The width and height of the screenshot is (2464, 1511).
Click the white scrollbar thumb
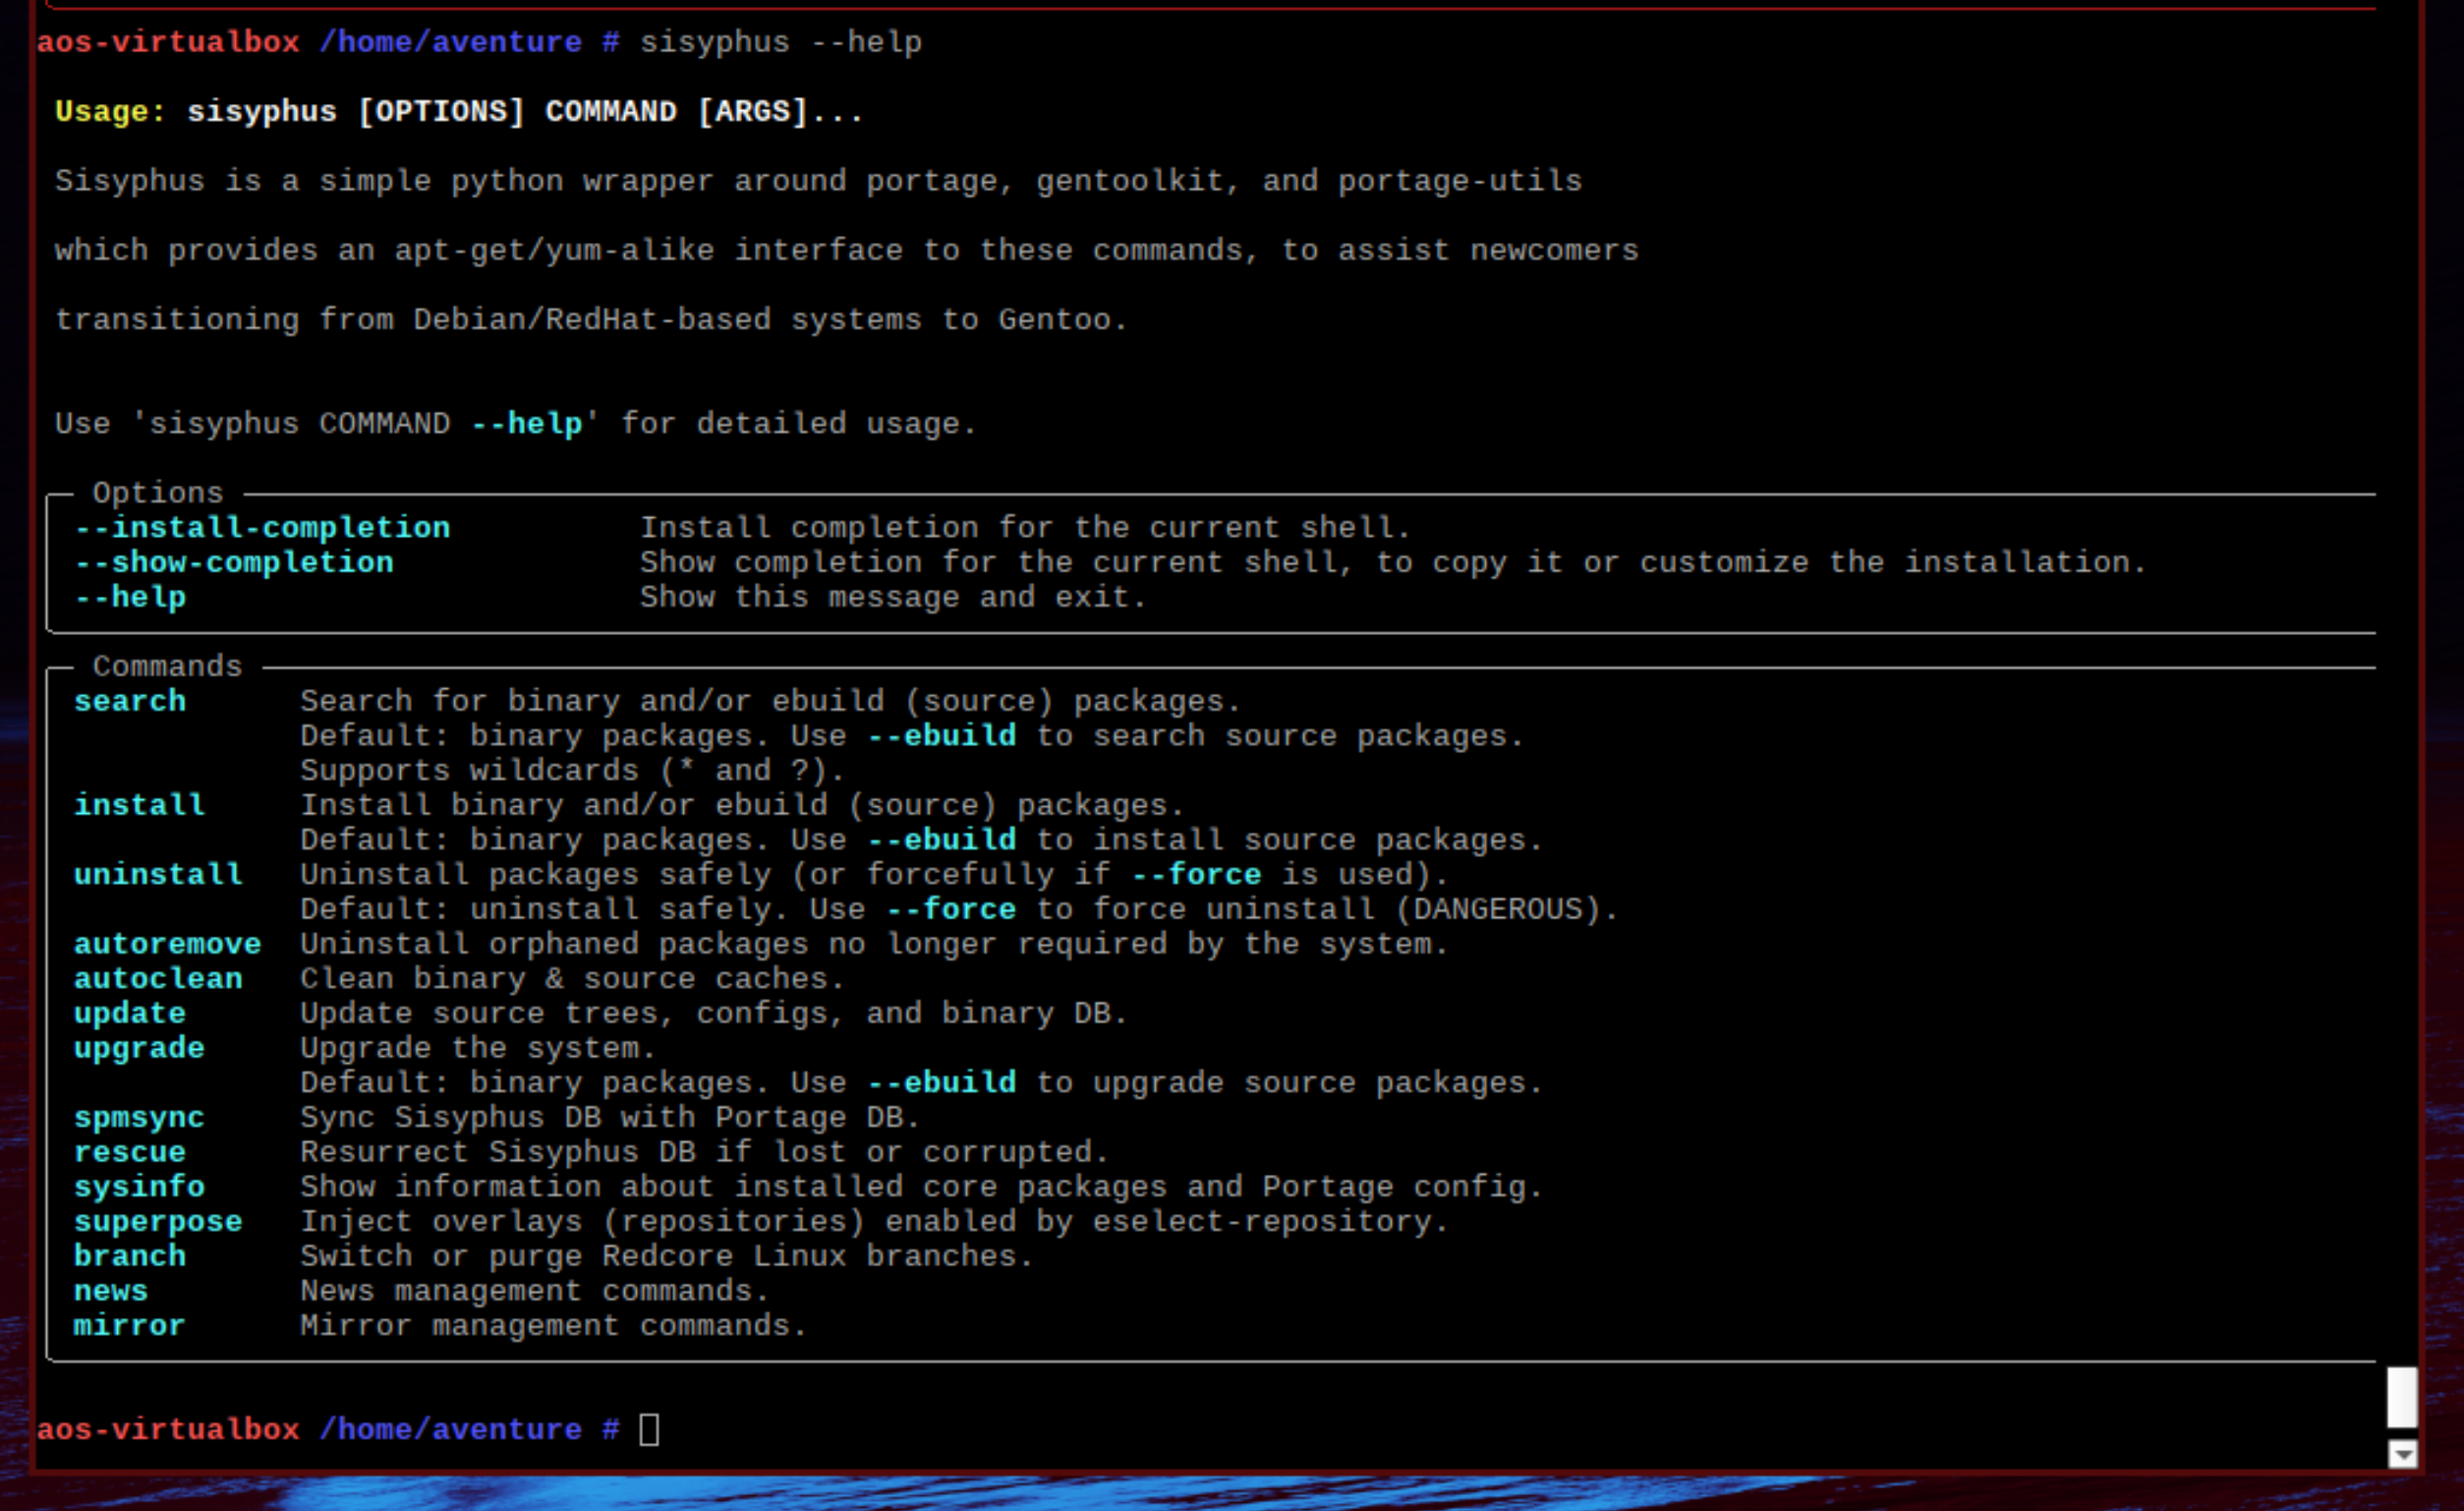coord(2402,1397)
